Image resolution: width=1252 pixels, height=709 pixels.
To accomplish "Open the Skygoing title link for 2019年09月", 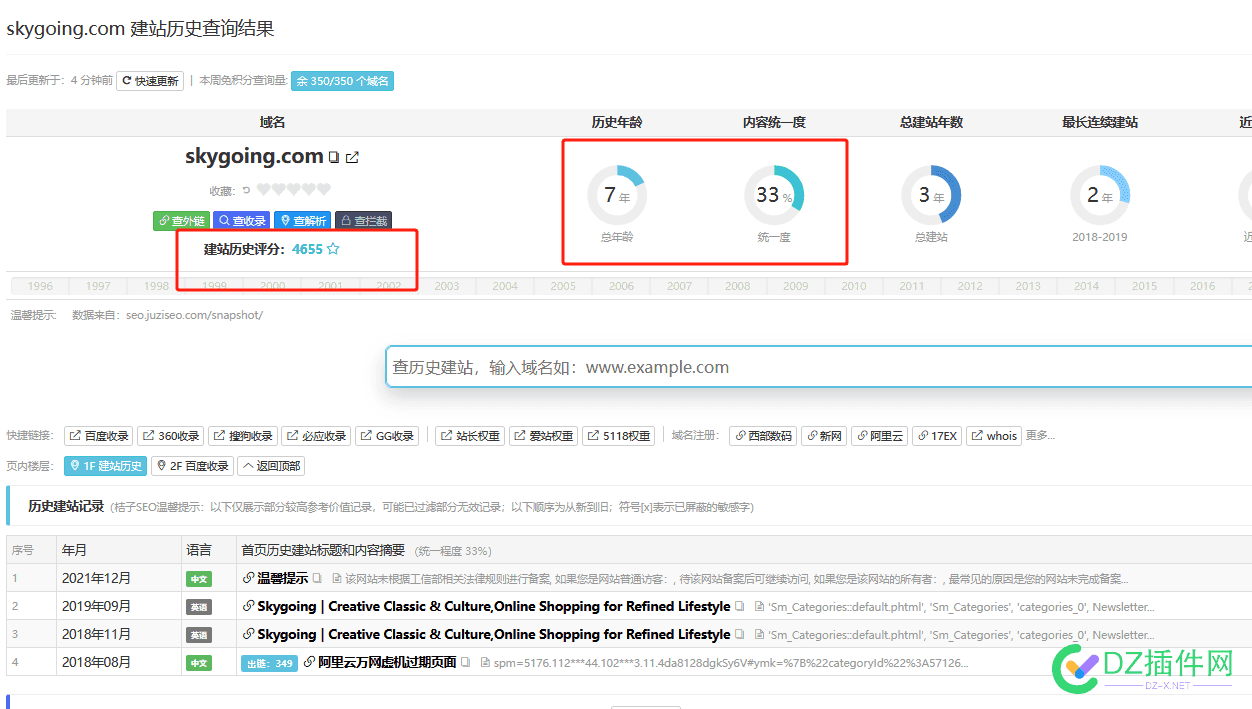I will click(494, 606).
